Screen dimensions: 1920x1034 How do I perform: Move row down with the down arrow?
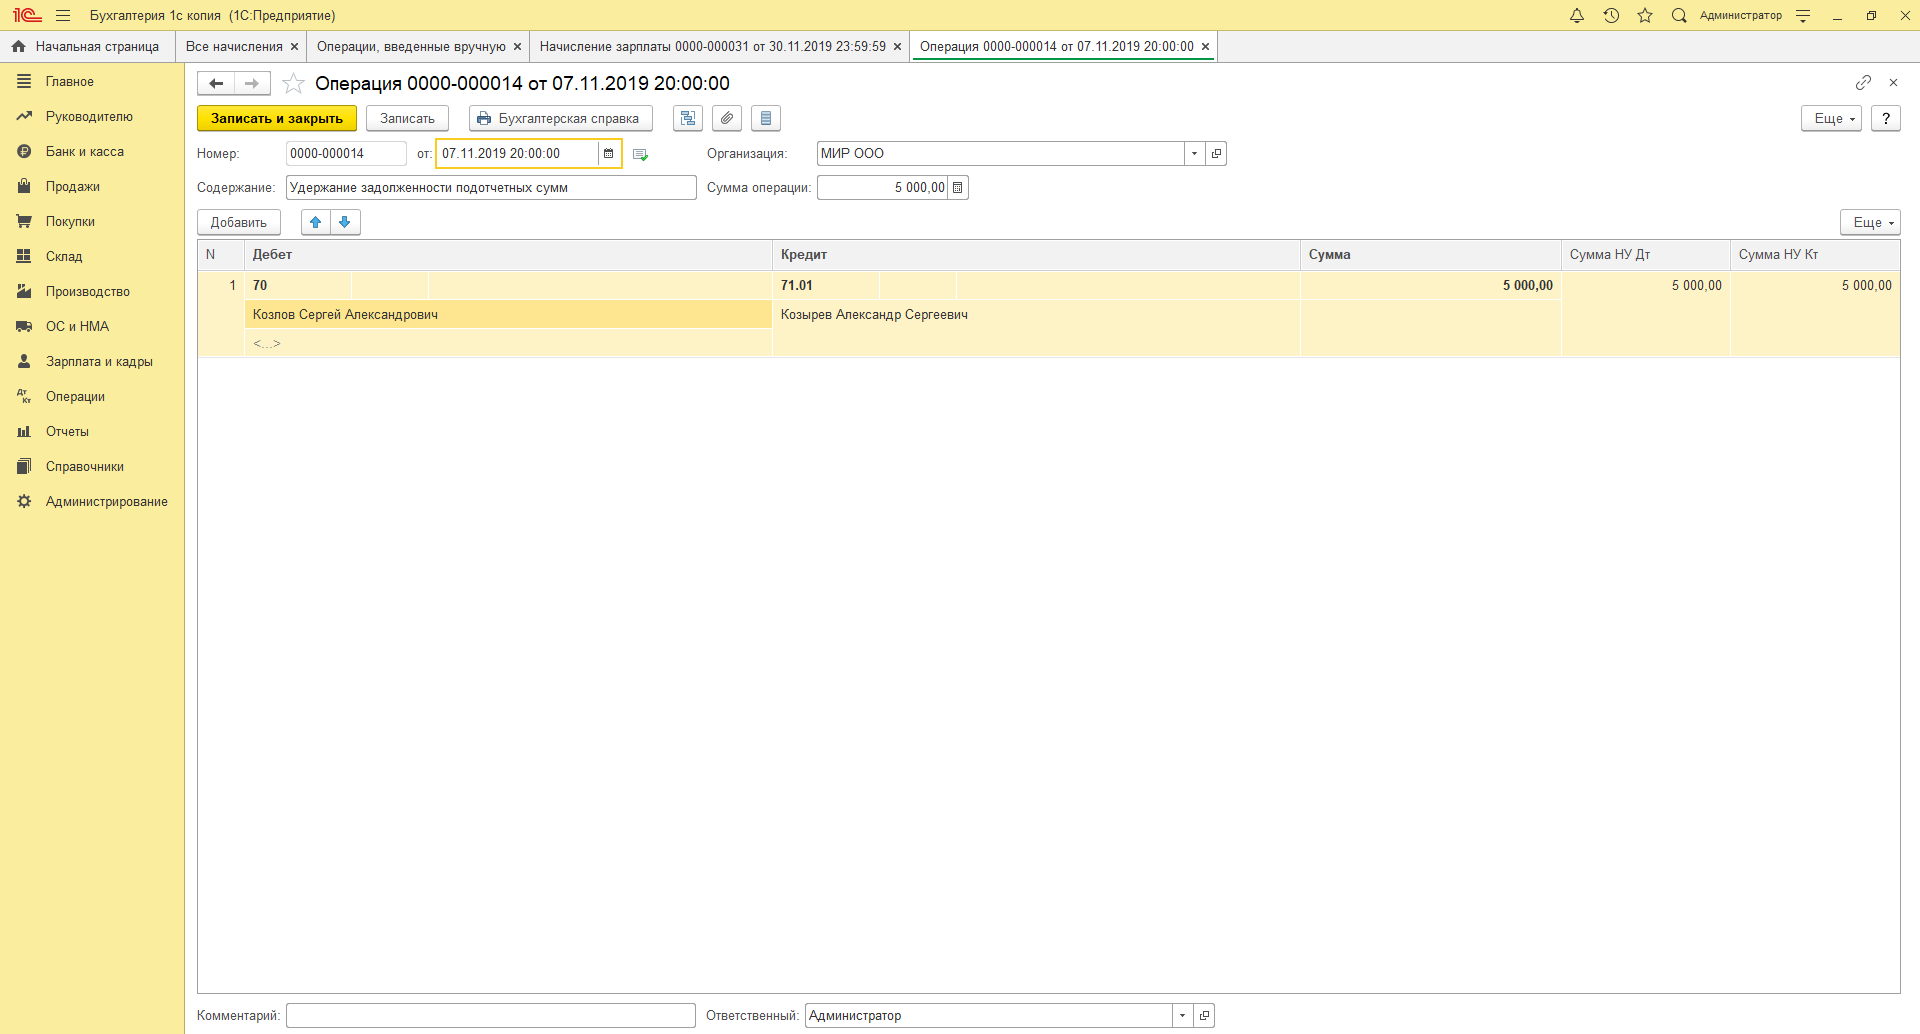(x=345, y=222)
